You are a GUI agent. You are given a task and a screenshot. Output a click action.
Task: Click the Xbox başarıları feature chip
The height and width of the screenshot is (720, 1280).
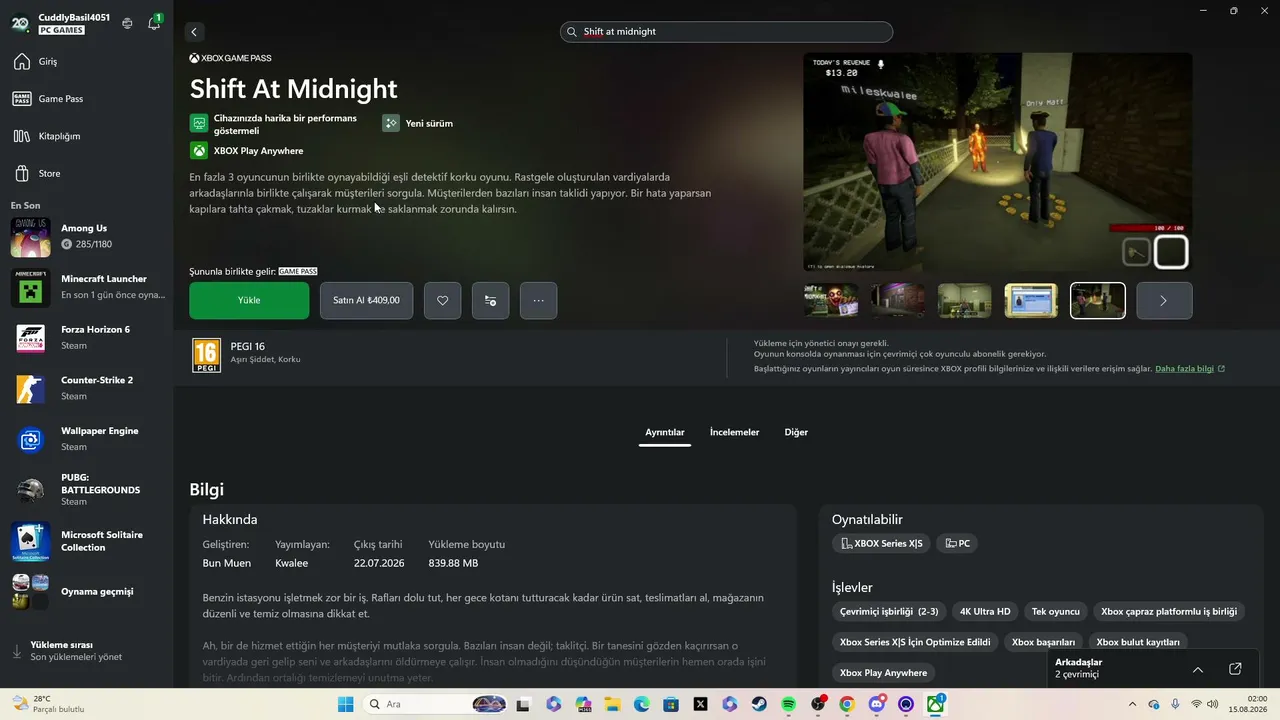1043,642
